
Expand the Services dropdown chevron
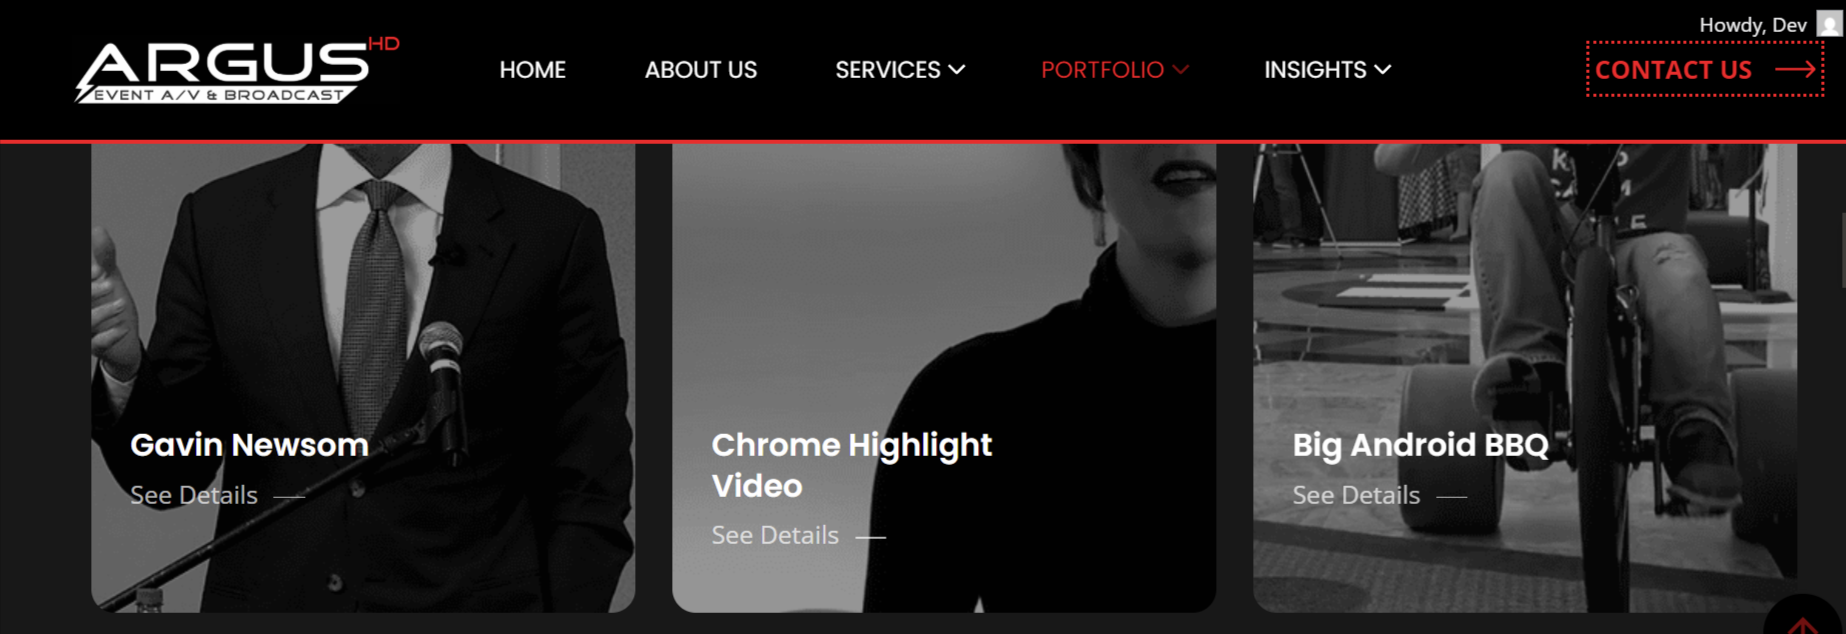pyautogui.click(x=957, y=70)
